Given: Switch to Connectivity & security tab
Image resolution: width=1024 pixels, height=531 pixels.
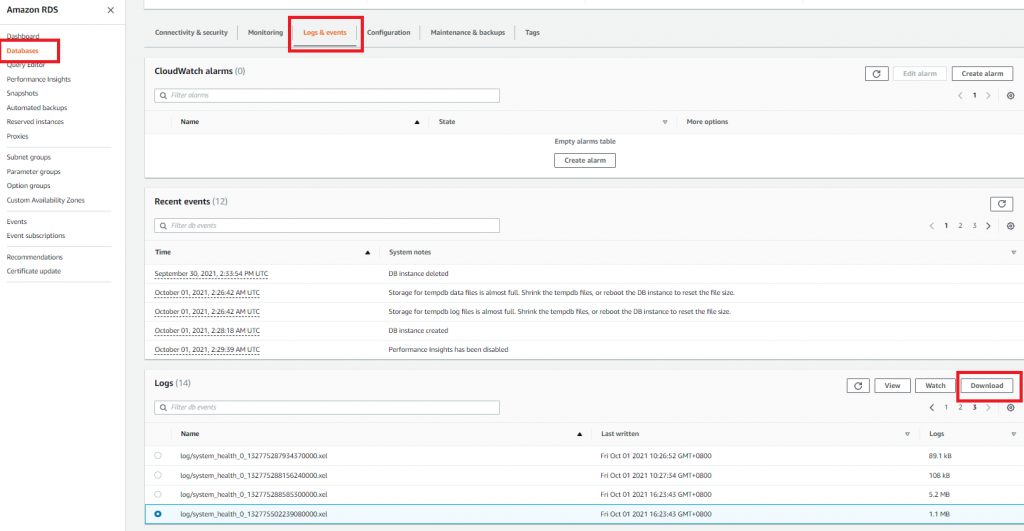Looking at the screenshot, I should pos(191,33).
